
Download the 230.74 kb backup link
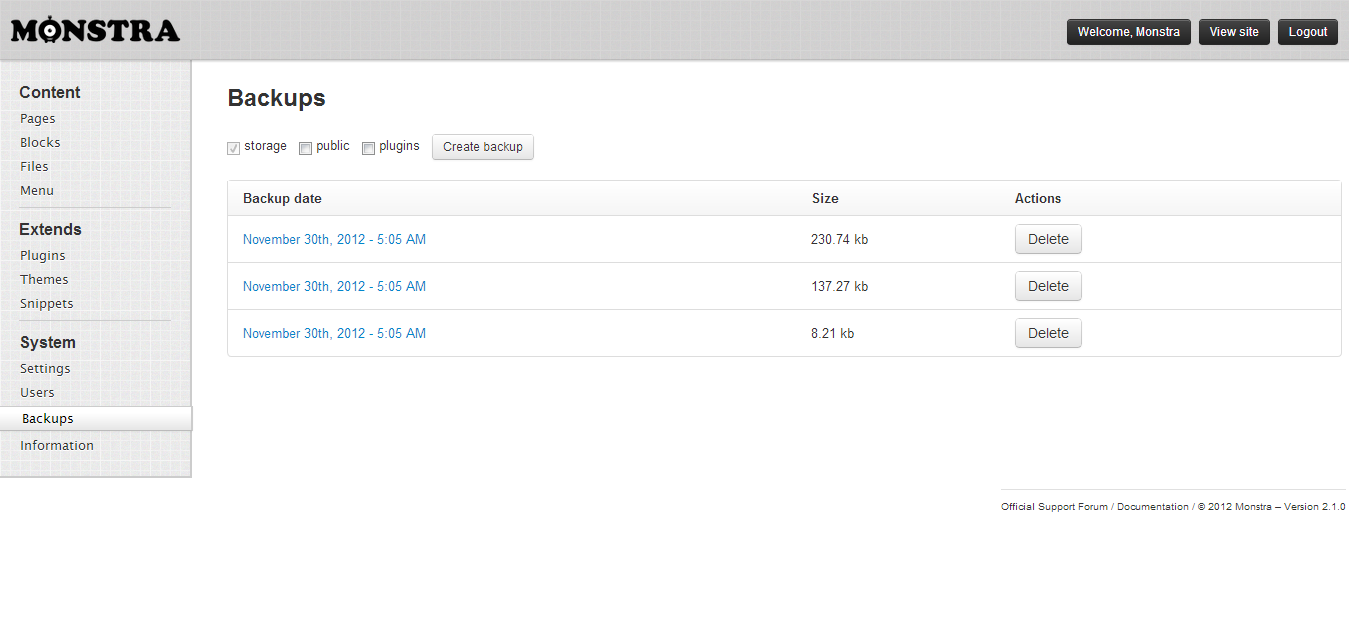tap(334, 239)
